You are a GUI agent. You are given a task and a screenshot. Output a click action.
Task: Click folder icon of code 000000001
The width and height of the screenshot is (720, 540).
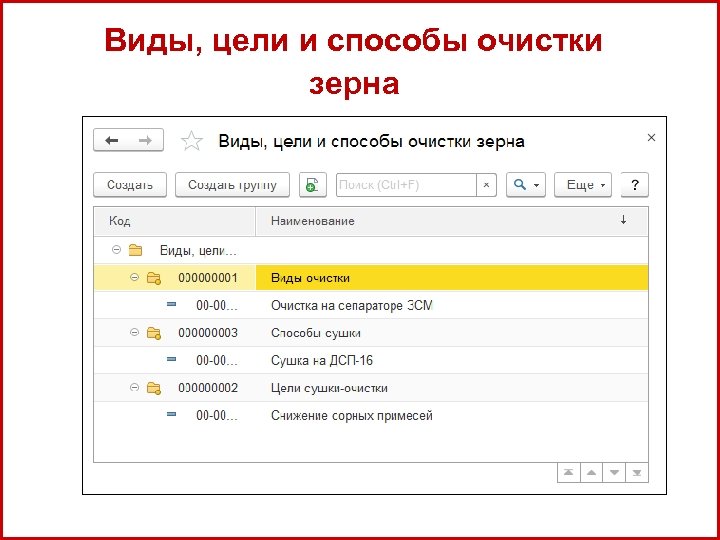click(154, 278)
